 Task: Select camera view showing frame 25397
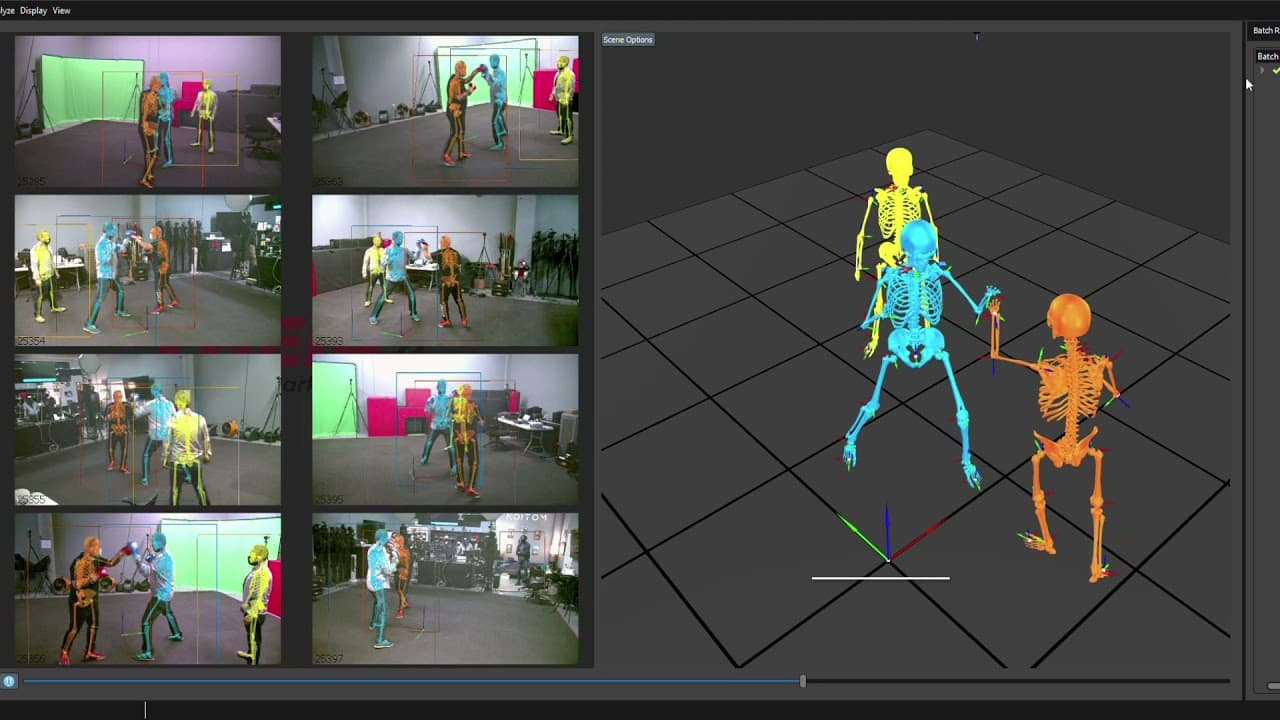pyautogui.click(x=445, y=589)
